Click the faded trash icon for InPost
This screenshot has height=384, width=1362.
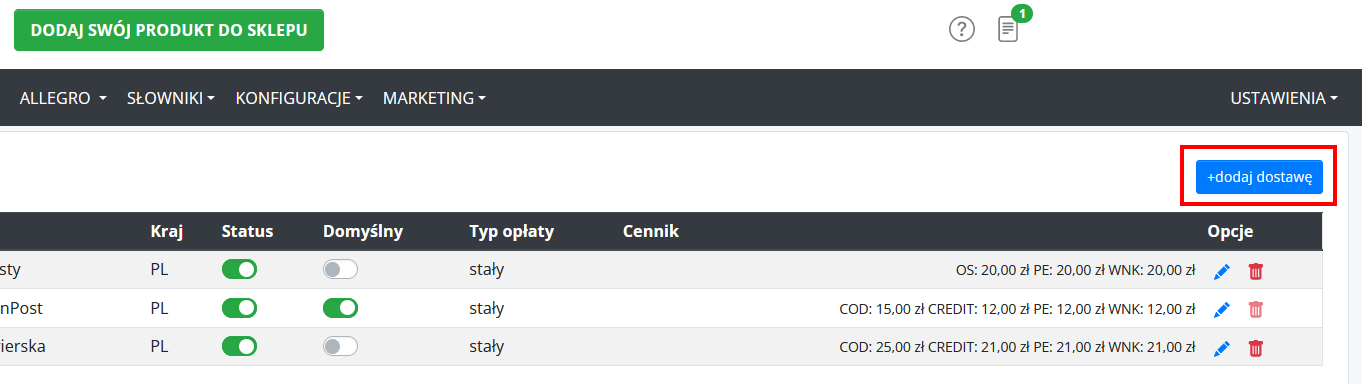(x=1256, y=310)
